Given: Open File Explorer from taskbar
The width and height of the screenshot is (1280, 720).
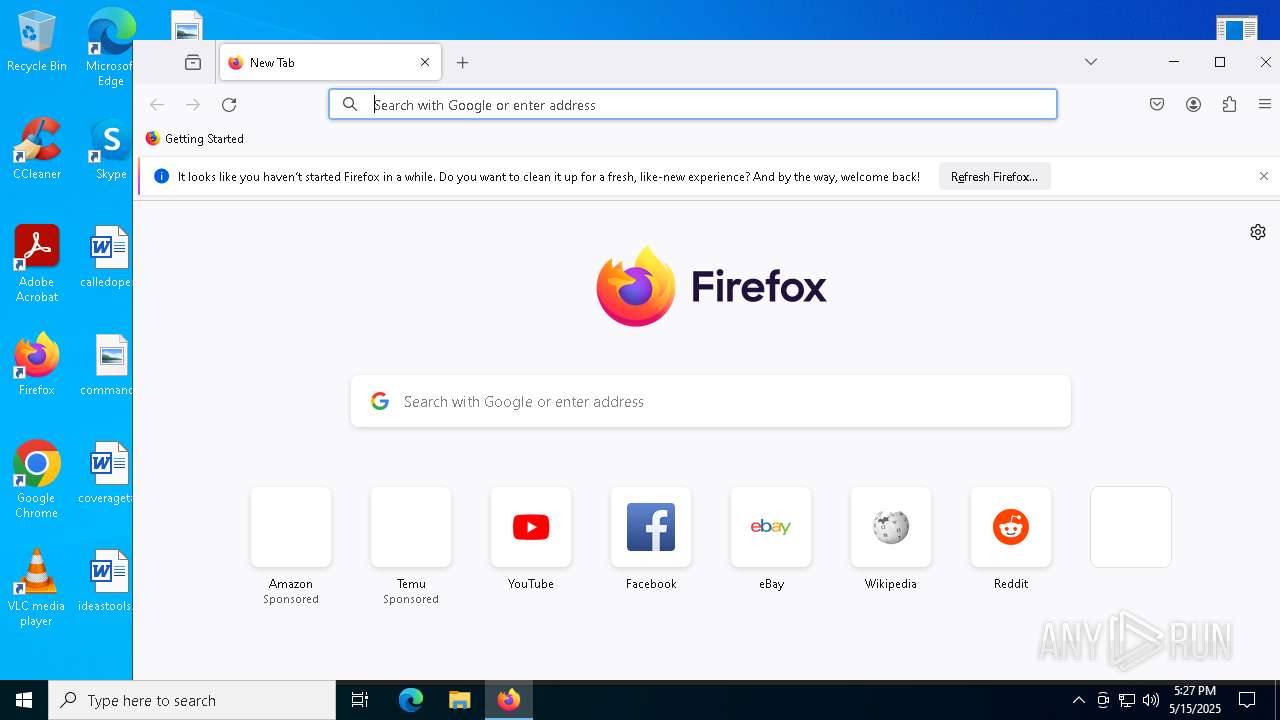Looking at the screenshot, I should pyautogui.click(x=460, y=700).
